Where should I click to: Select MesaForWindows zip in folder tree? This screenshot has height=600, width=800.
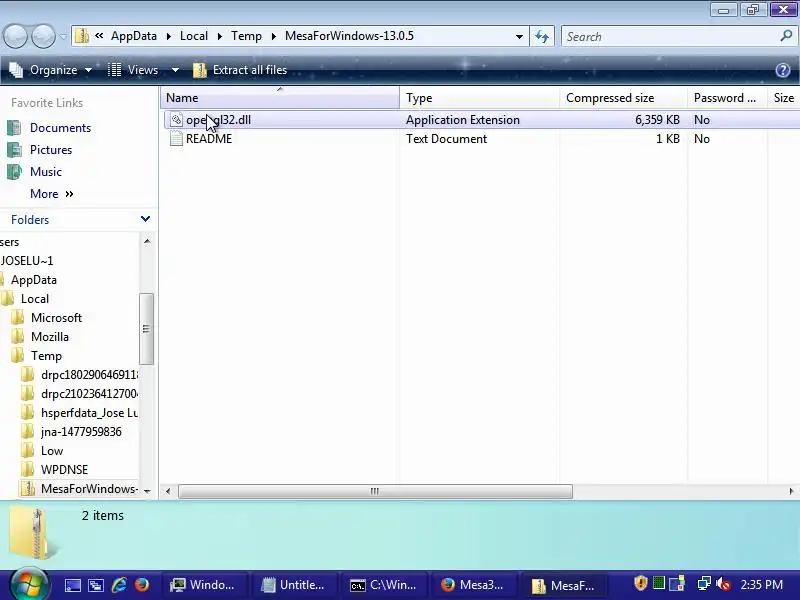tap(89, 489)
